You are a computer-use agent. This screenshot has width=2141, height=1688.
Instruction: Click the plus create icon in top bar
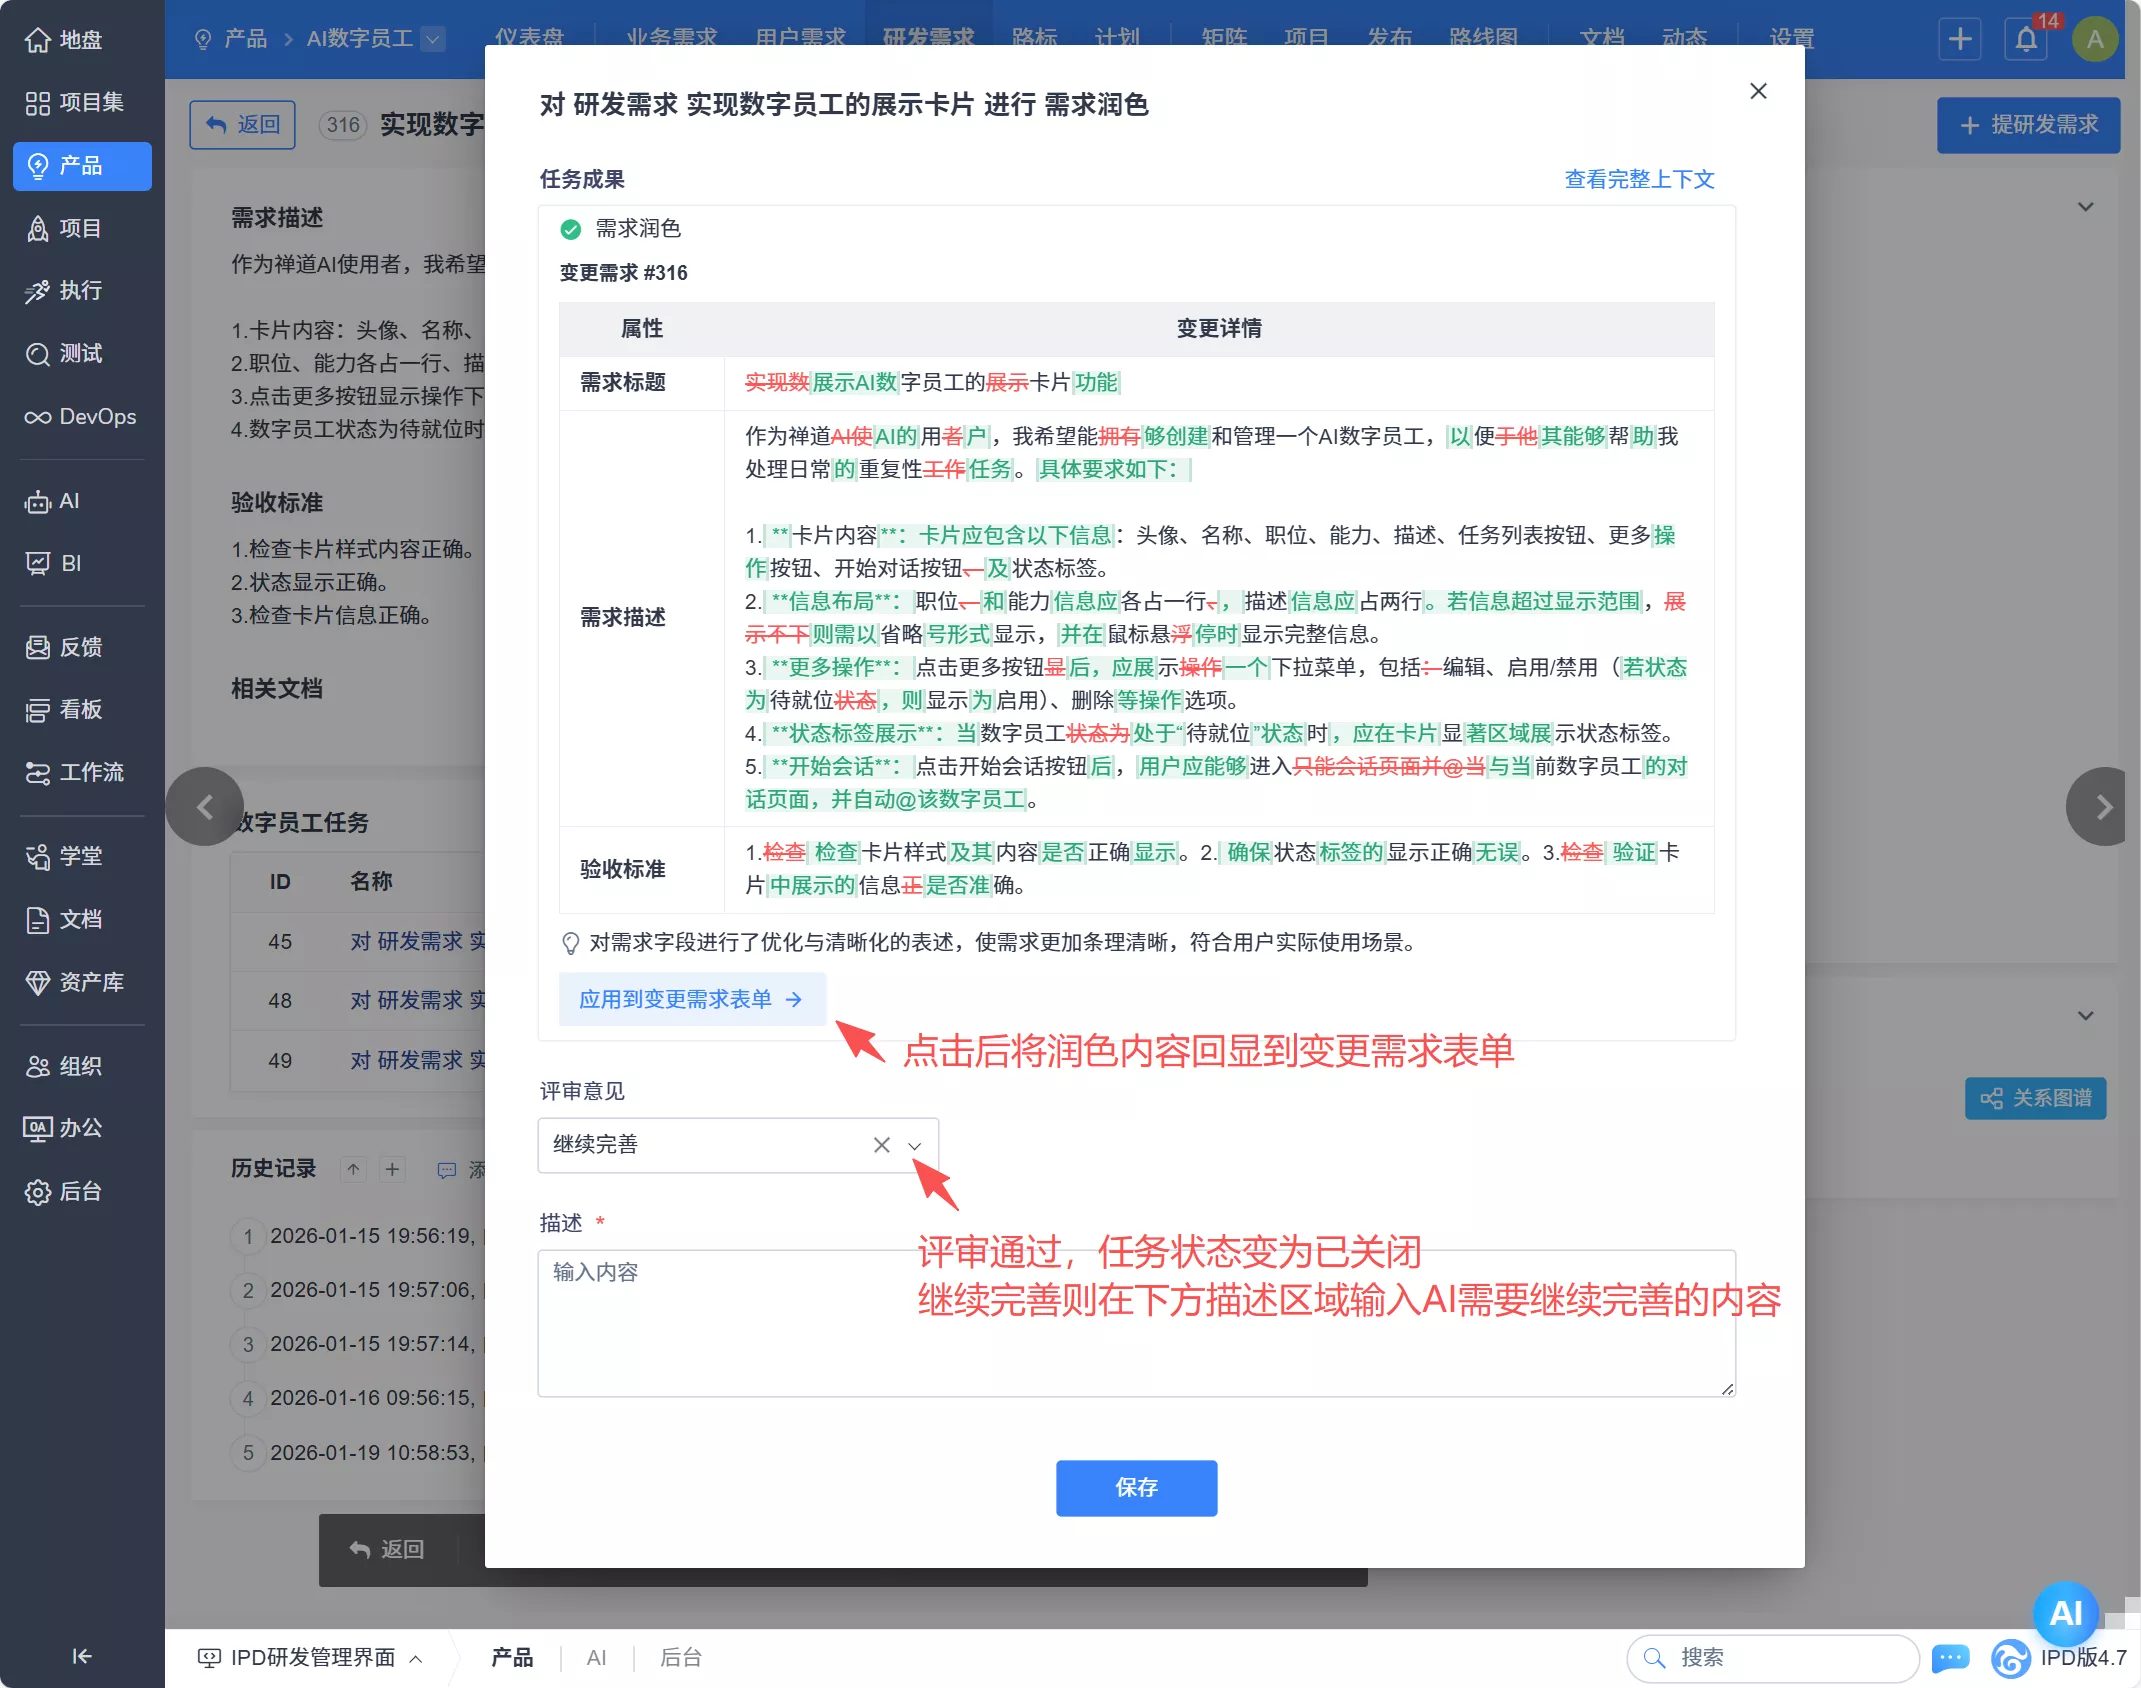click(x=1959, y=39)
